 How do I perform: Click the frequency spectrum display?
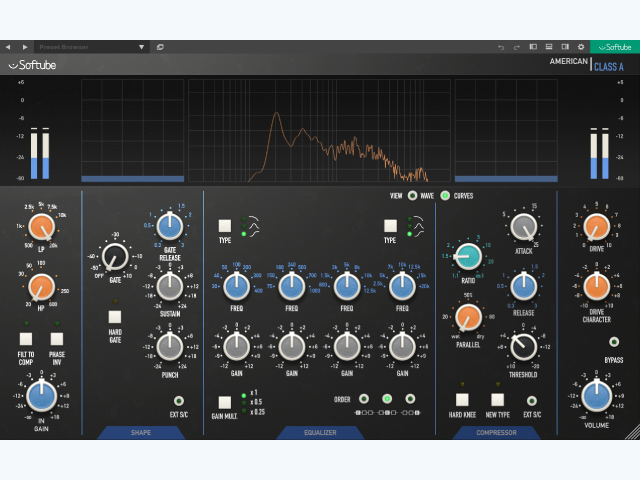coord(319,130)
